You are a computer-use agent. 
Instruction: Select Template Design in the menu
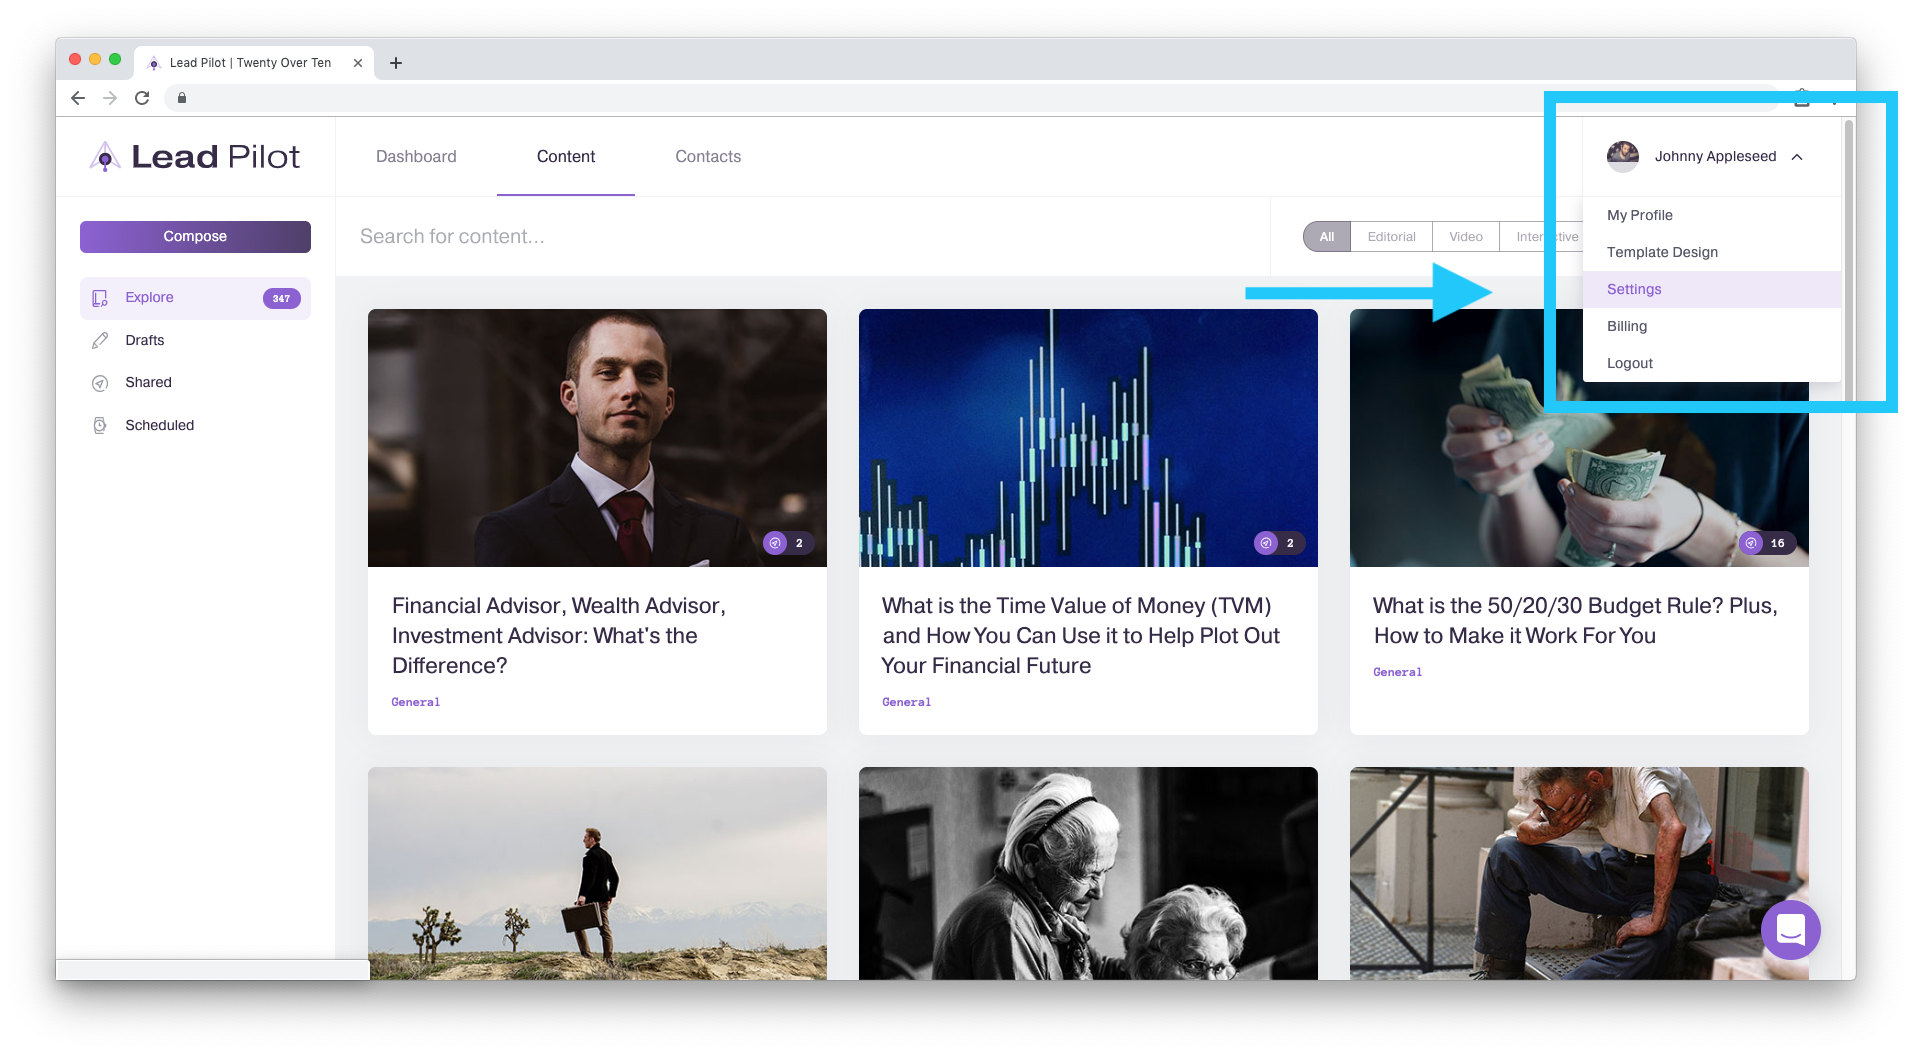pos(1662,252)
